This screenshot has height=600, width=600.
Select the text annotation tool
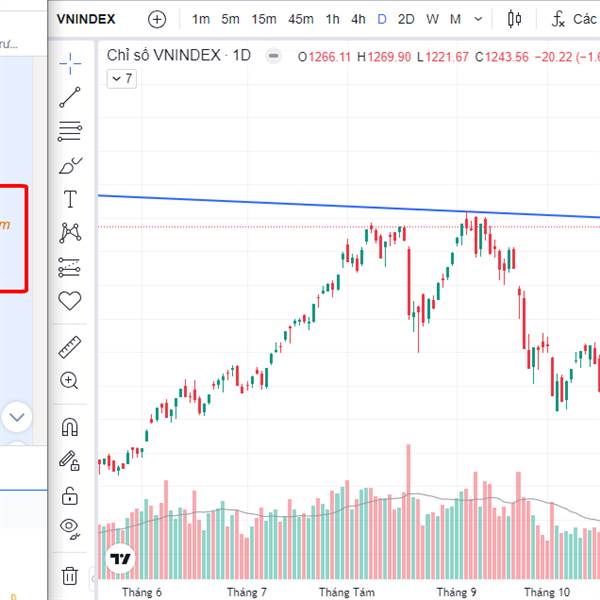70,199
